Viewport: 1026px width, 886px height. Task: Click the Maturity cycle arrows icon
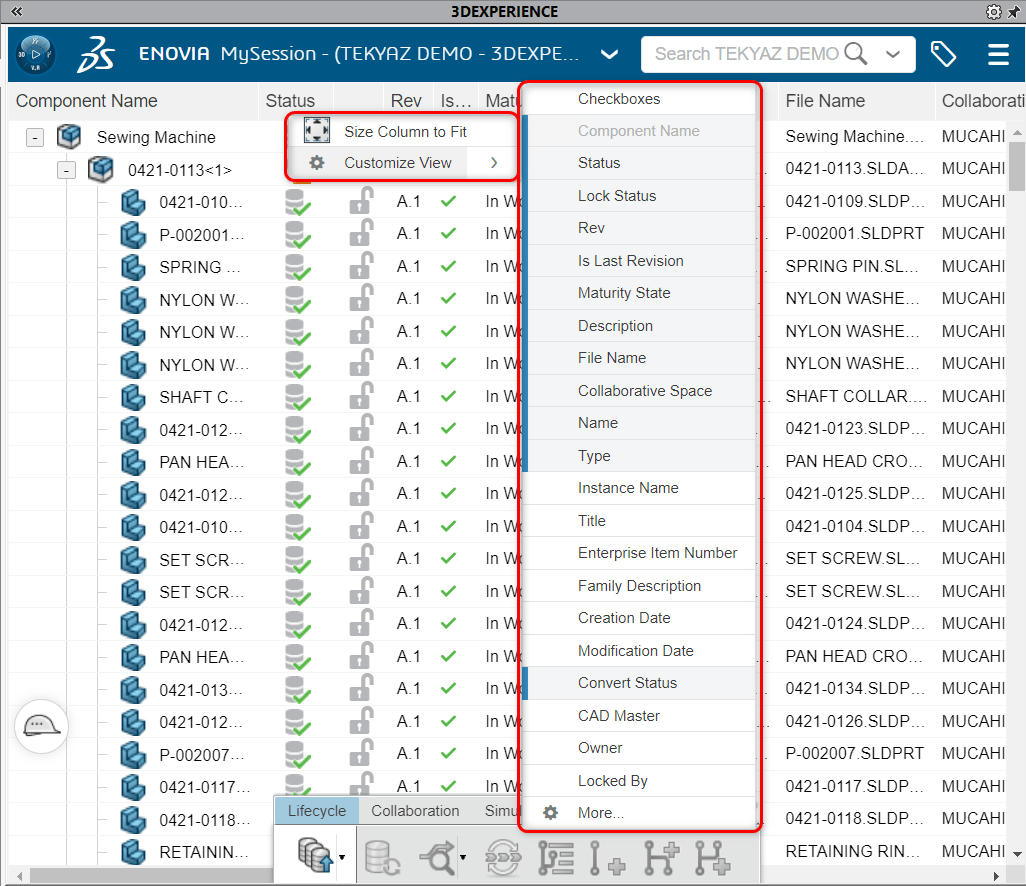503,857
